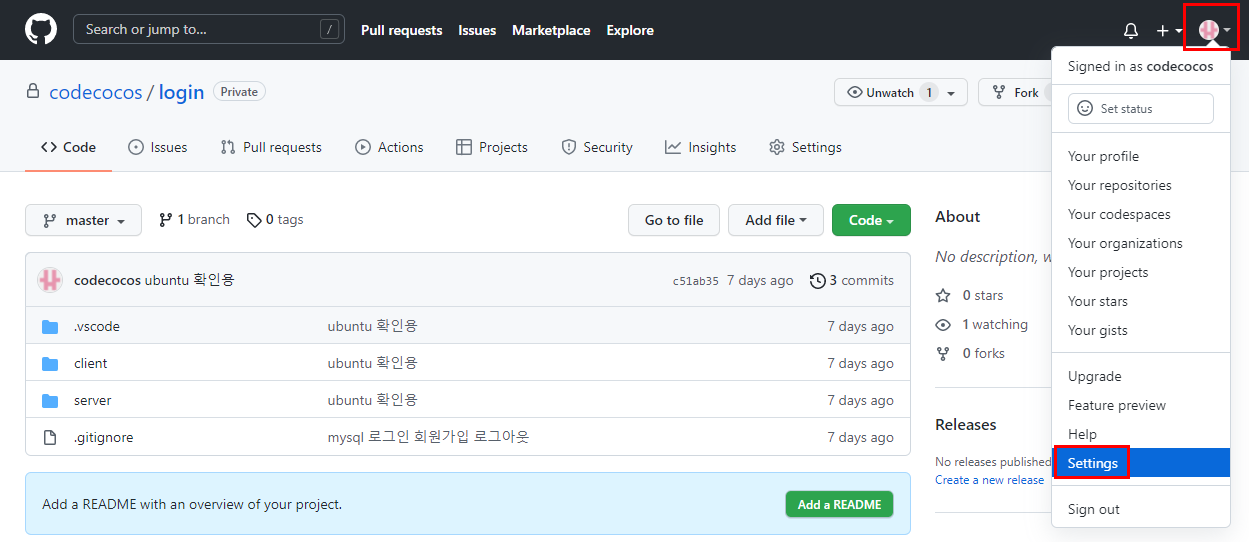This screenshot has height=542, width=1249.
Task: Select Upgrade in user menu
Action: click(x=1141, y=376)
